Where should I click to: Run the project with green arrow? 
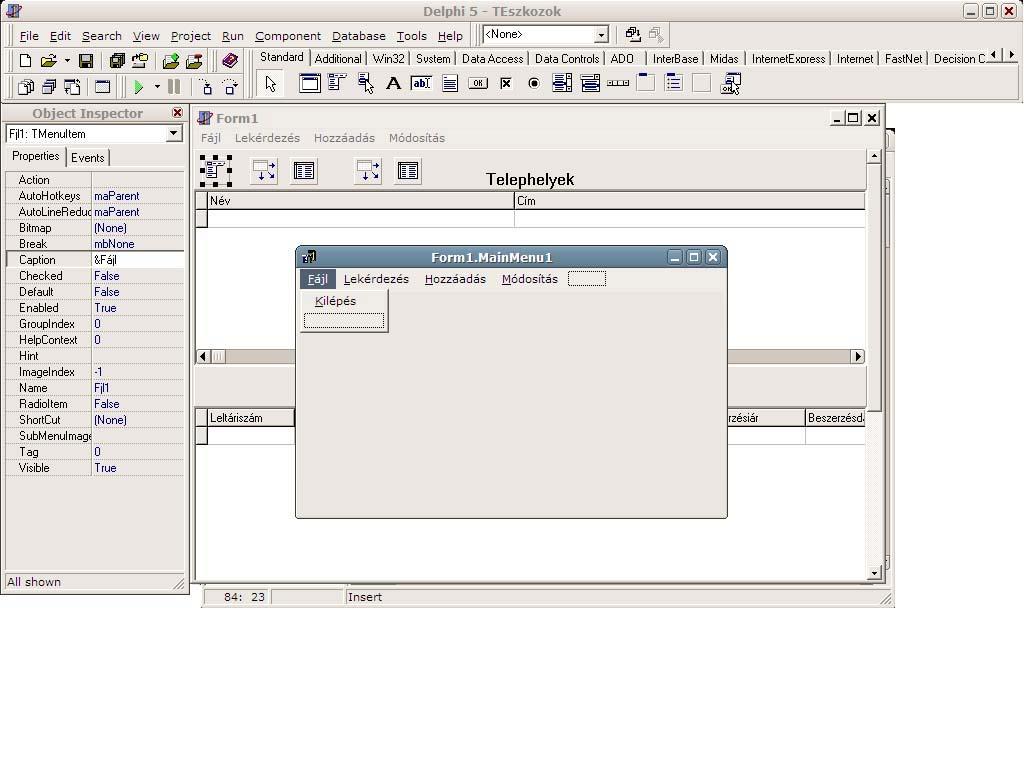pos(138,86)
